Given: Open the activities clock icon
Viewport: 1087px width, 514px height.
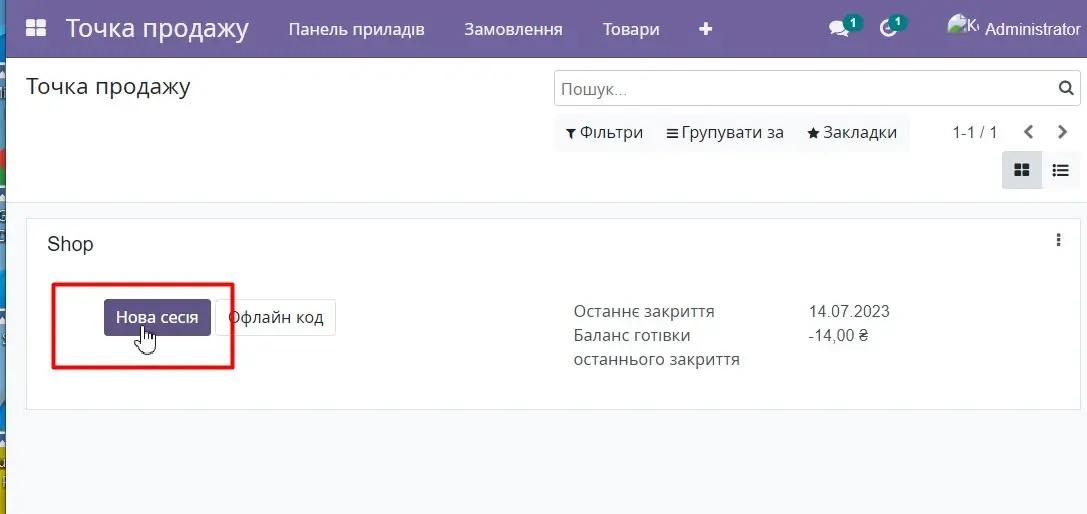Looking at the screenshot, I should coord(888,29).
